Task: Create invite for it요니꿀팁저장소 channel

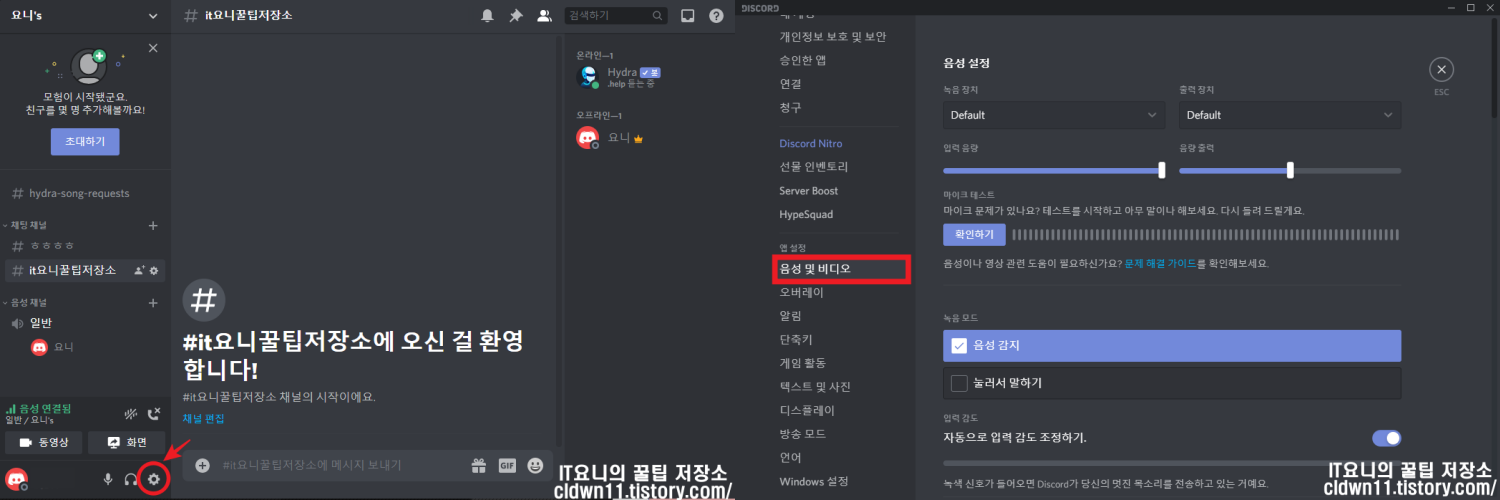Action: click(139, 270)
